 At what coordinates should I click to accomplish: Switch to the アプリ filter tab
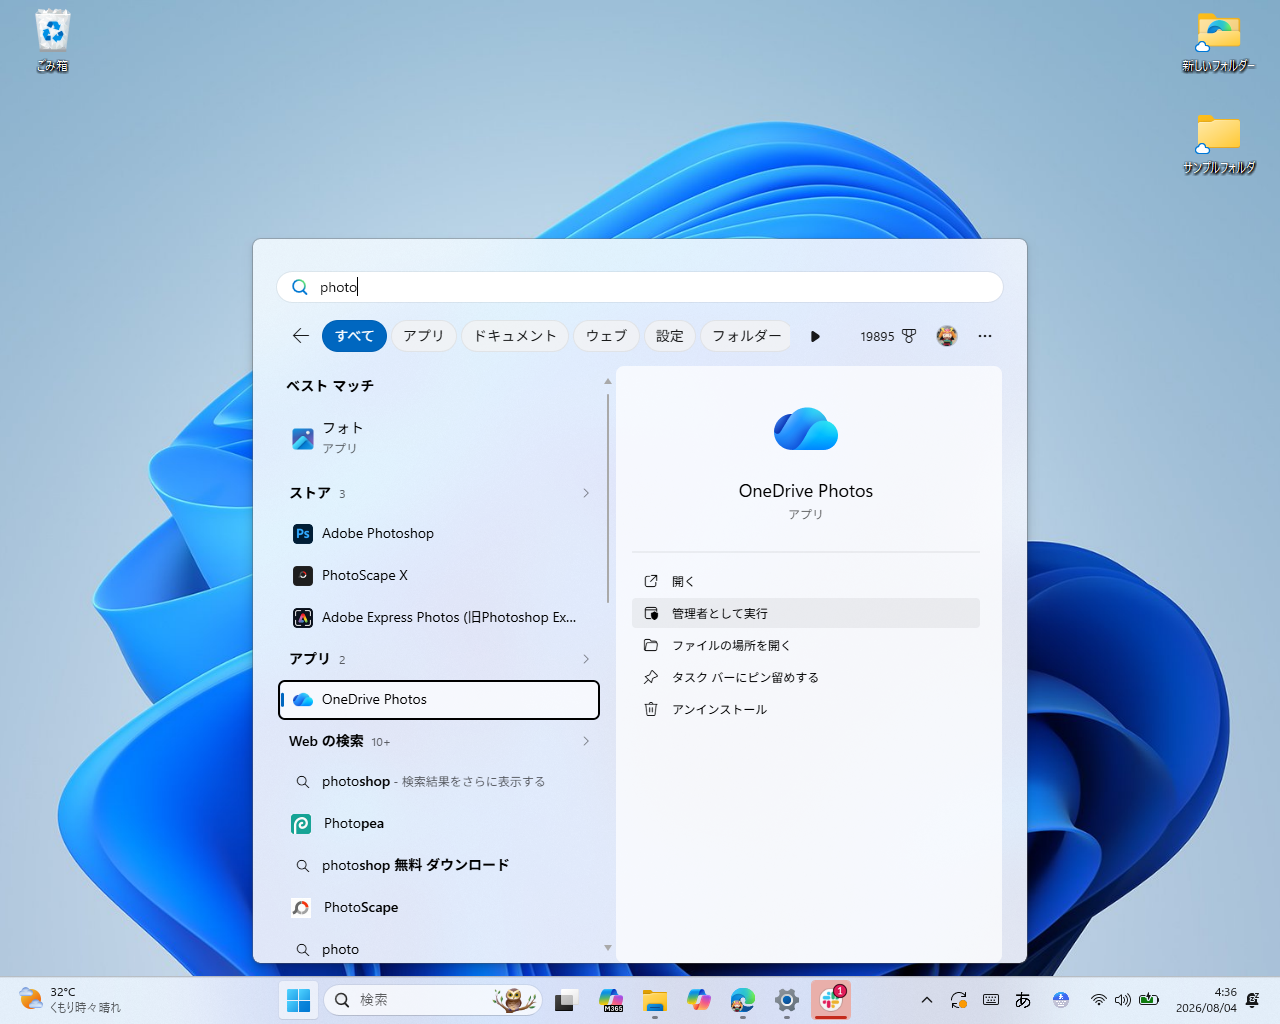pyautogui.click(x=424, y=336)
